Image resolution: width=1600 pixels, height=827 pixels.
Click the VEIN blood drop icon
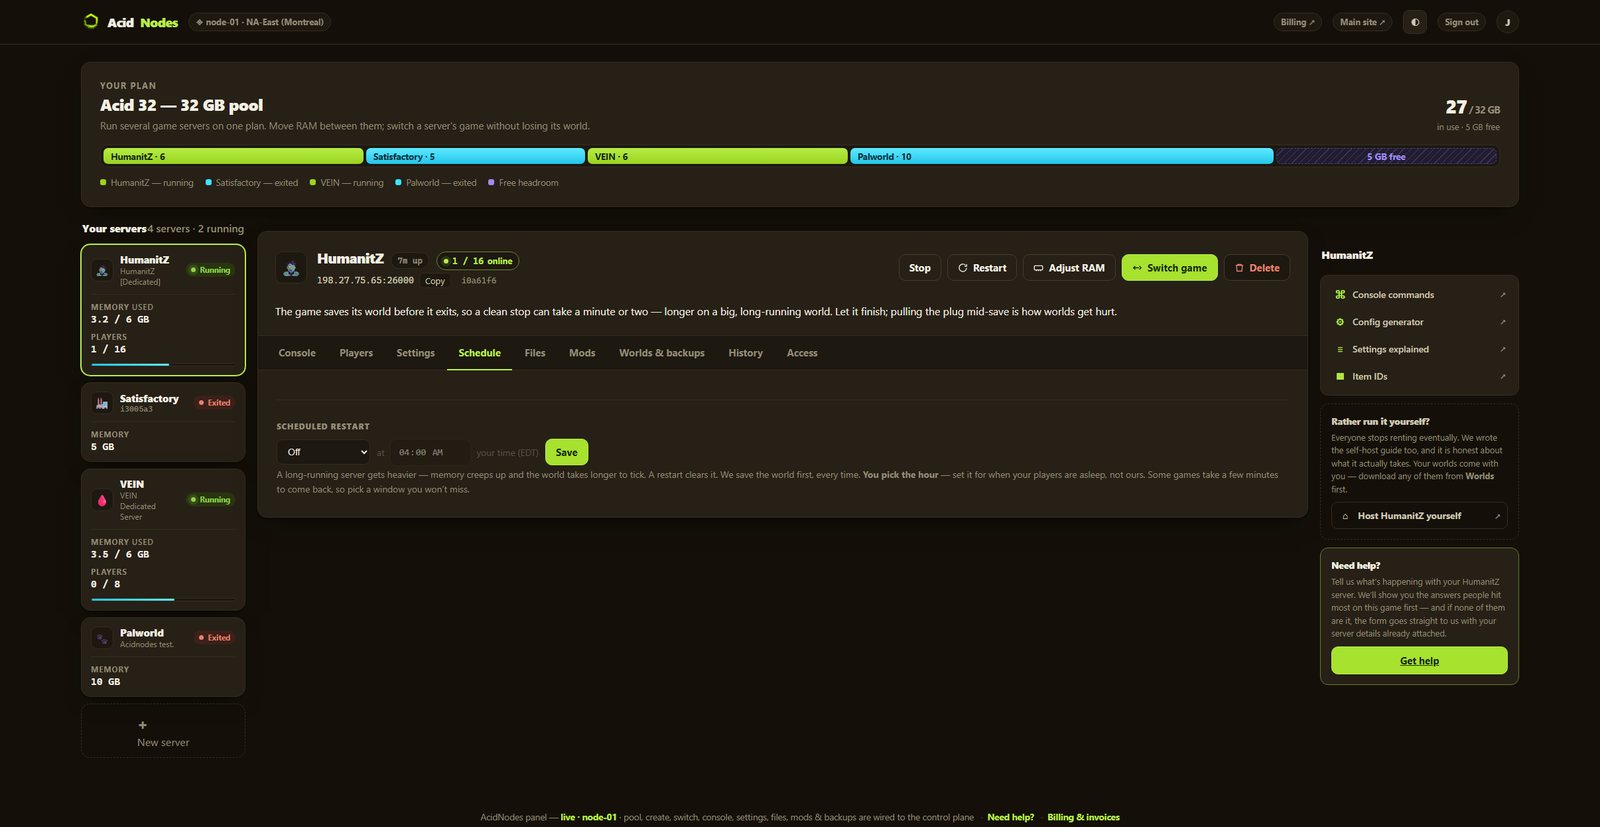pyautogui.click(x=102, y=500)
